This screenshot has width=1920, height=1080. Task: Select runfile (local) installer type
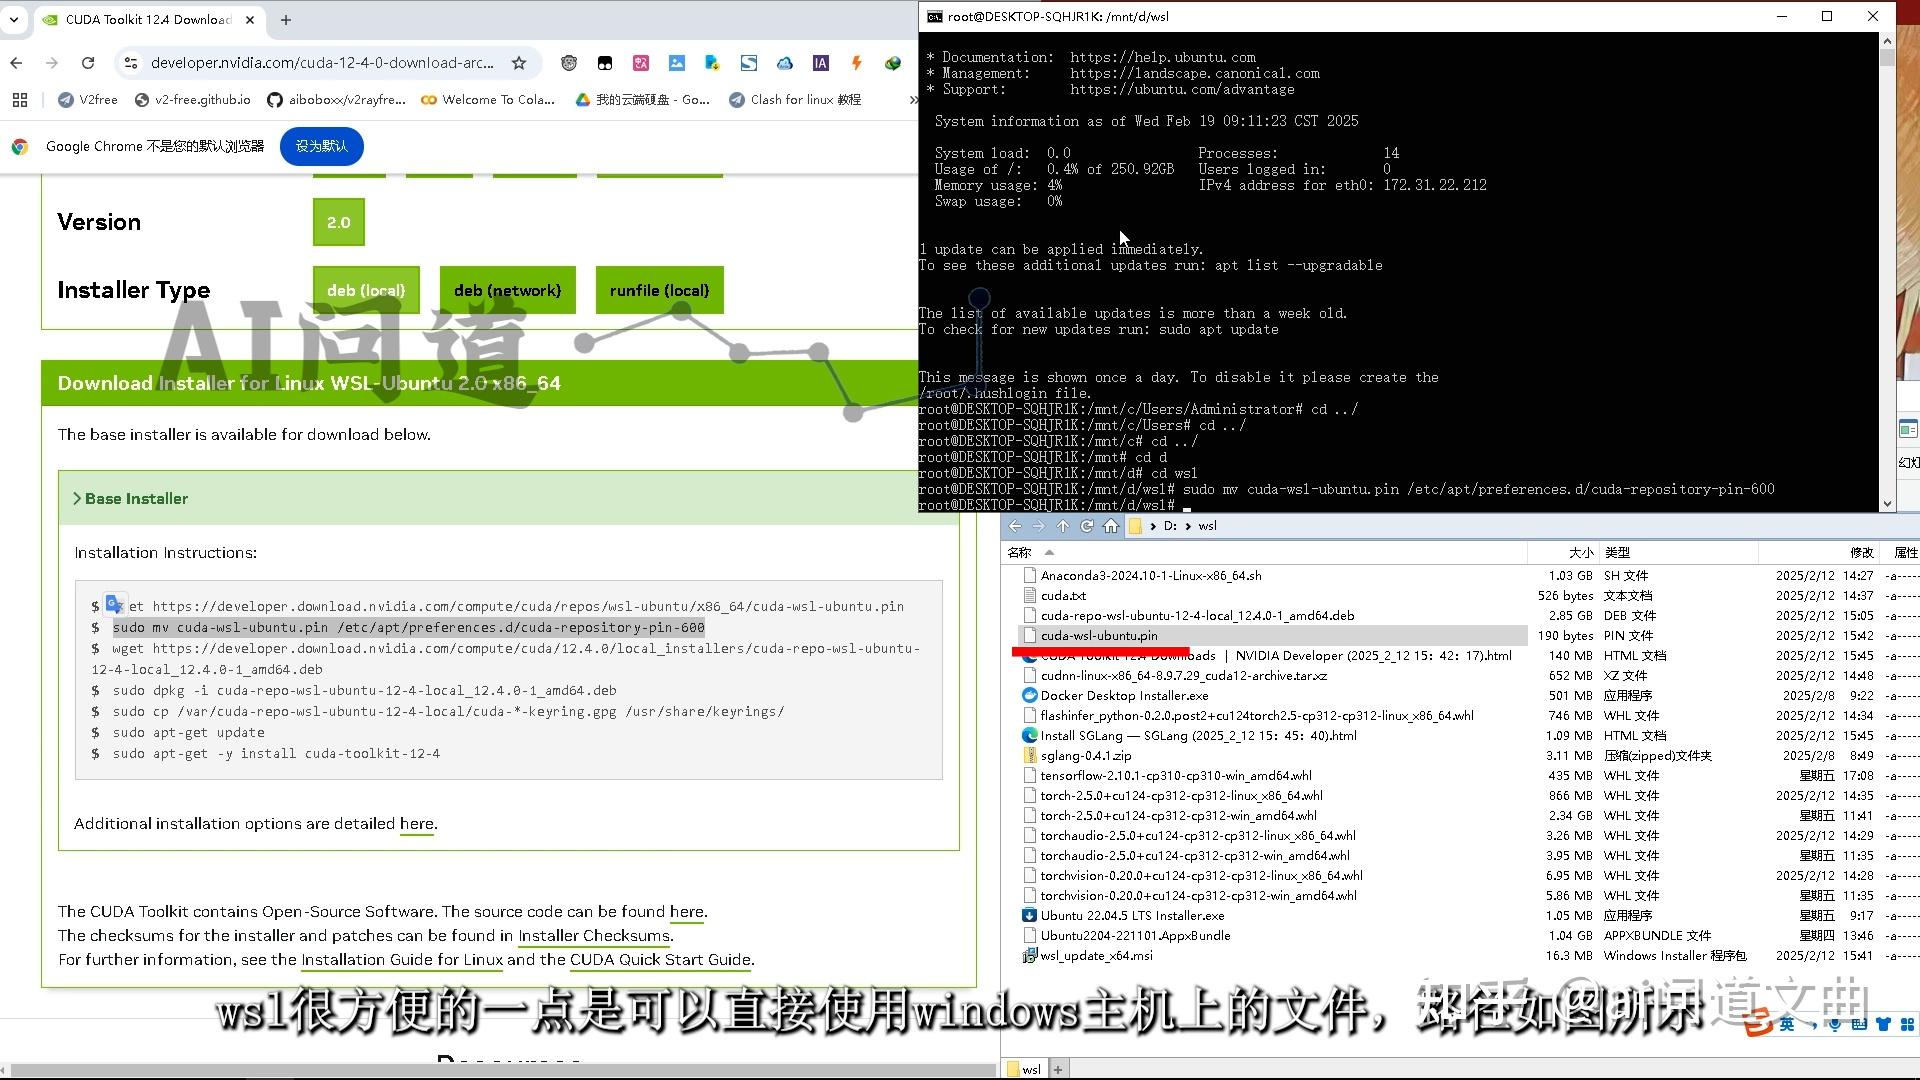(659, 290)
